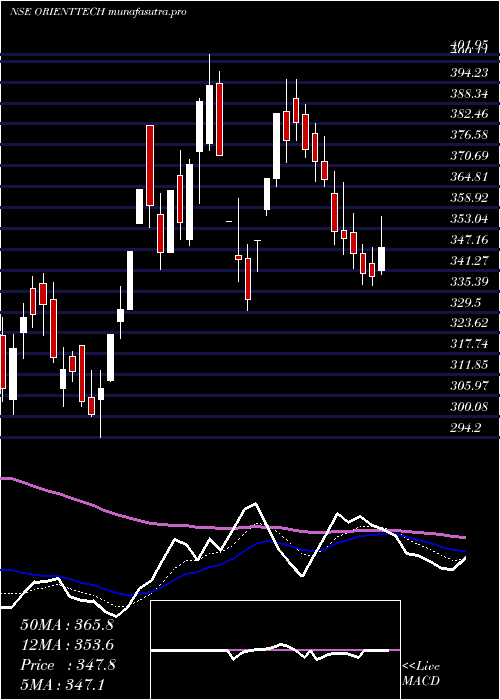Image resolution: width=500 pixels, height=700 pixels.
Task: Click the 50MA : 365.8 readout
Action: [x=67, y=624]
